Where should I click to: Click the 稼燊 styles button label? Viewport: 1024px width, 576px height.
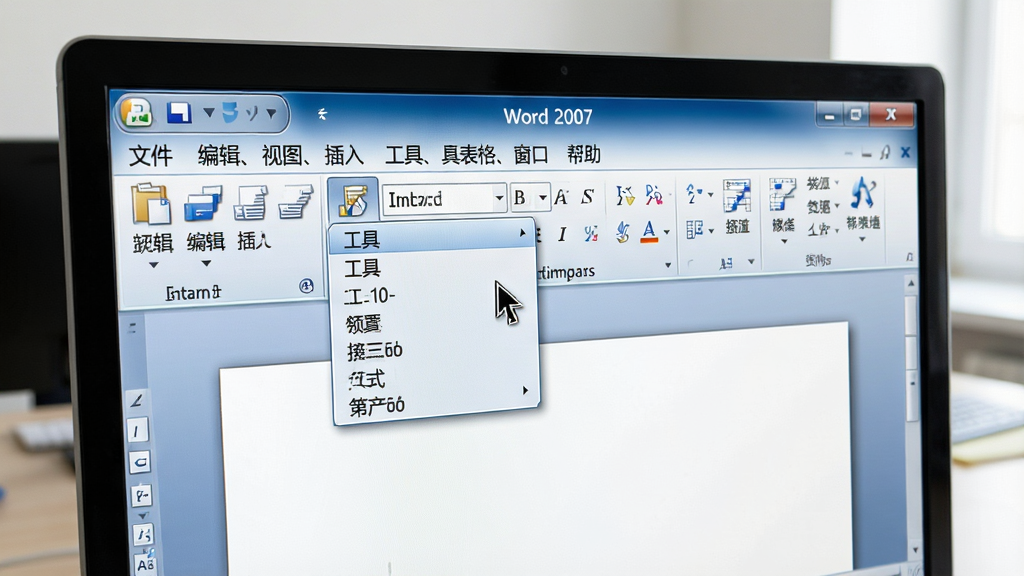(x=783, y=225)
